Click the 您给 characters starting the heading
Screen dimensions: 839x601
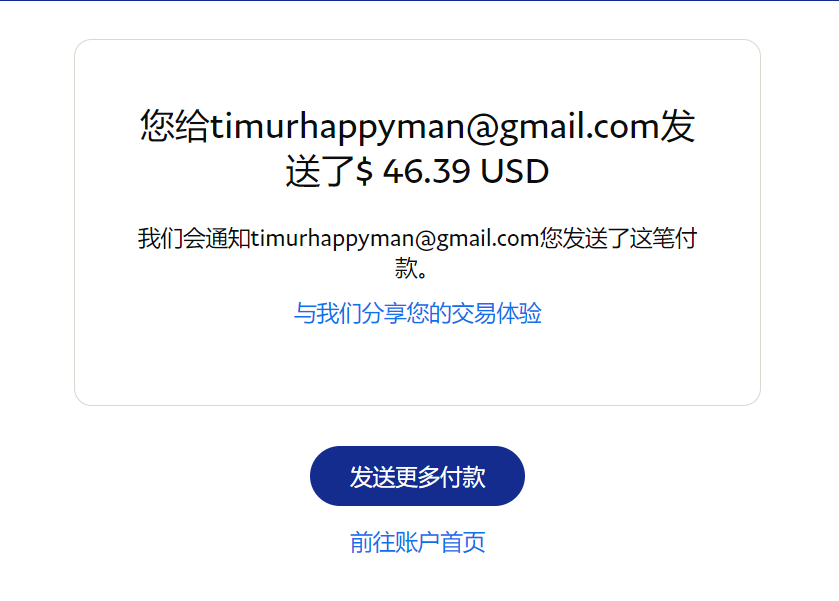175,126
